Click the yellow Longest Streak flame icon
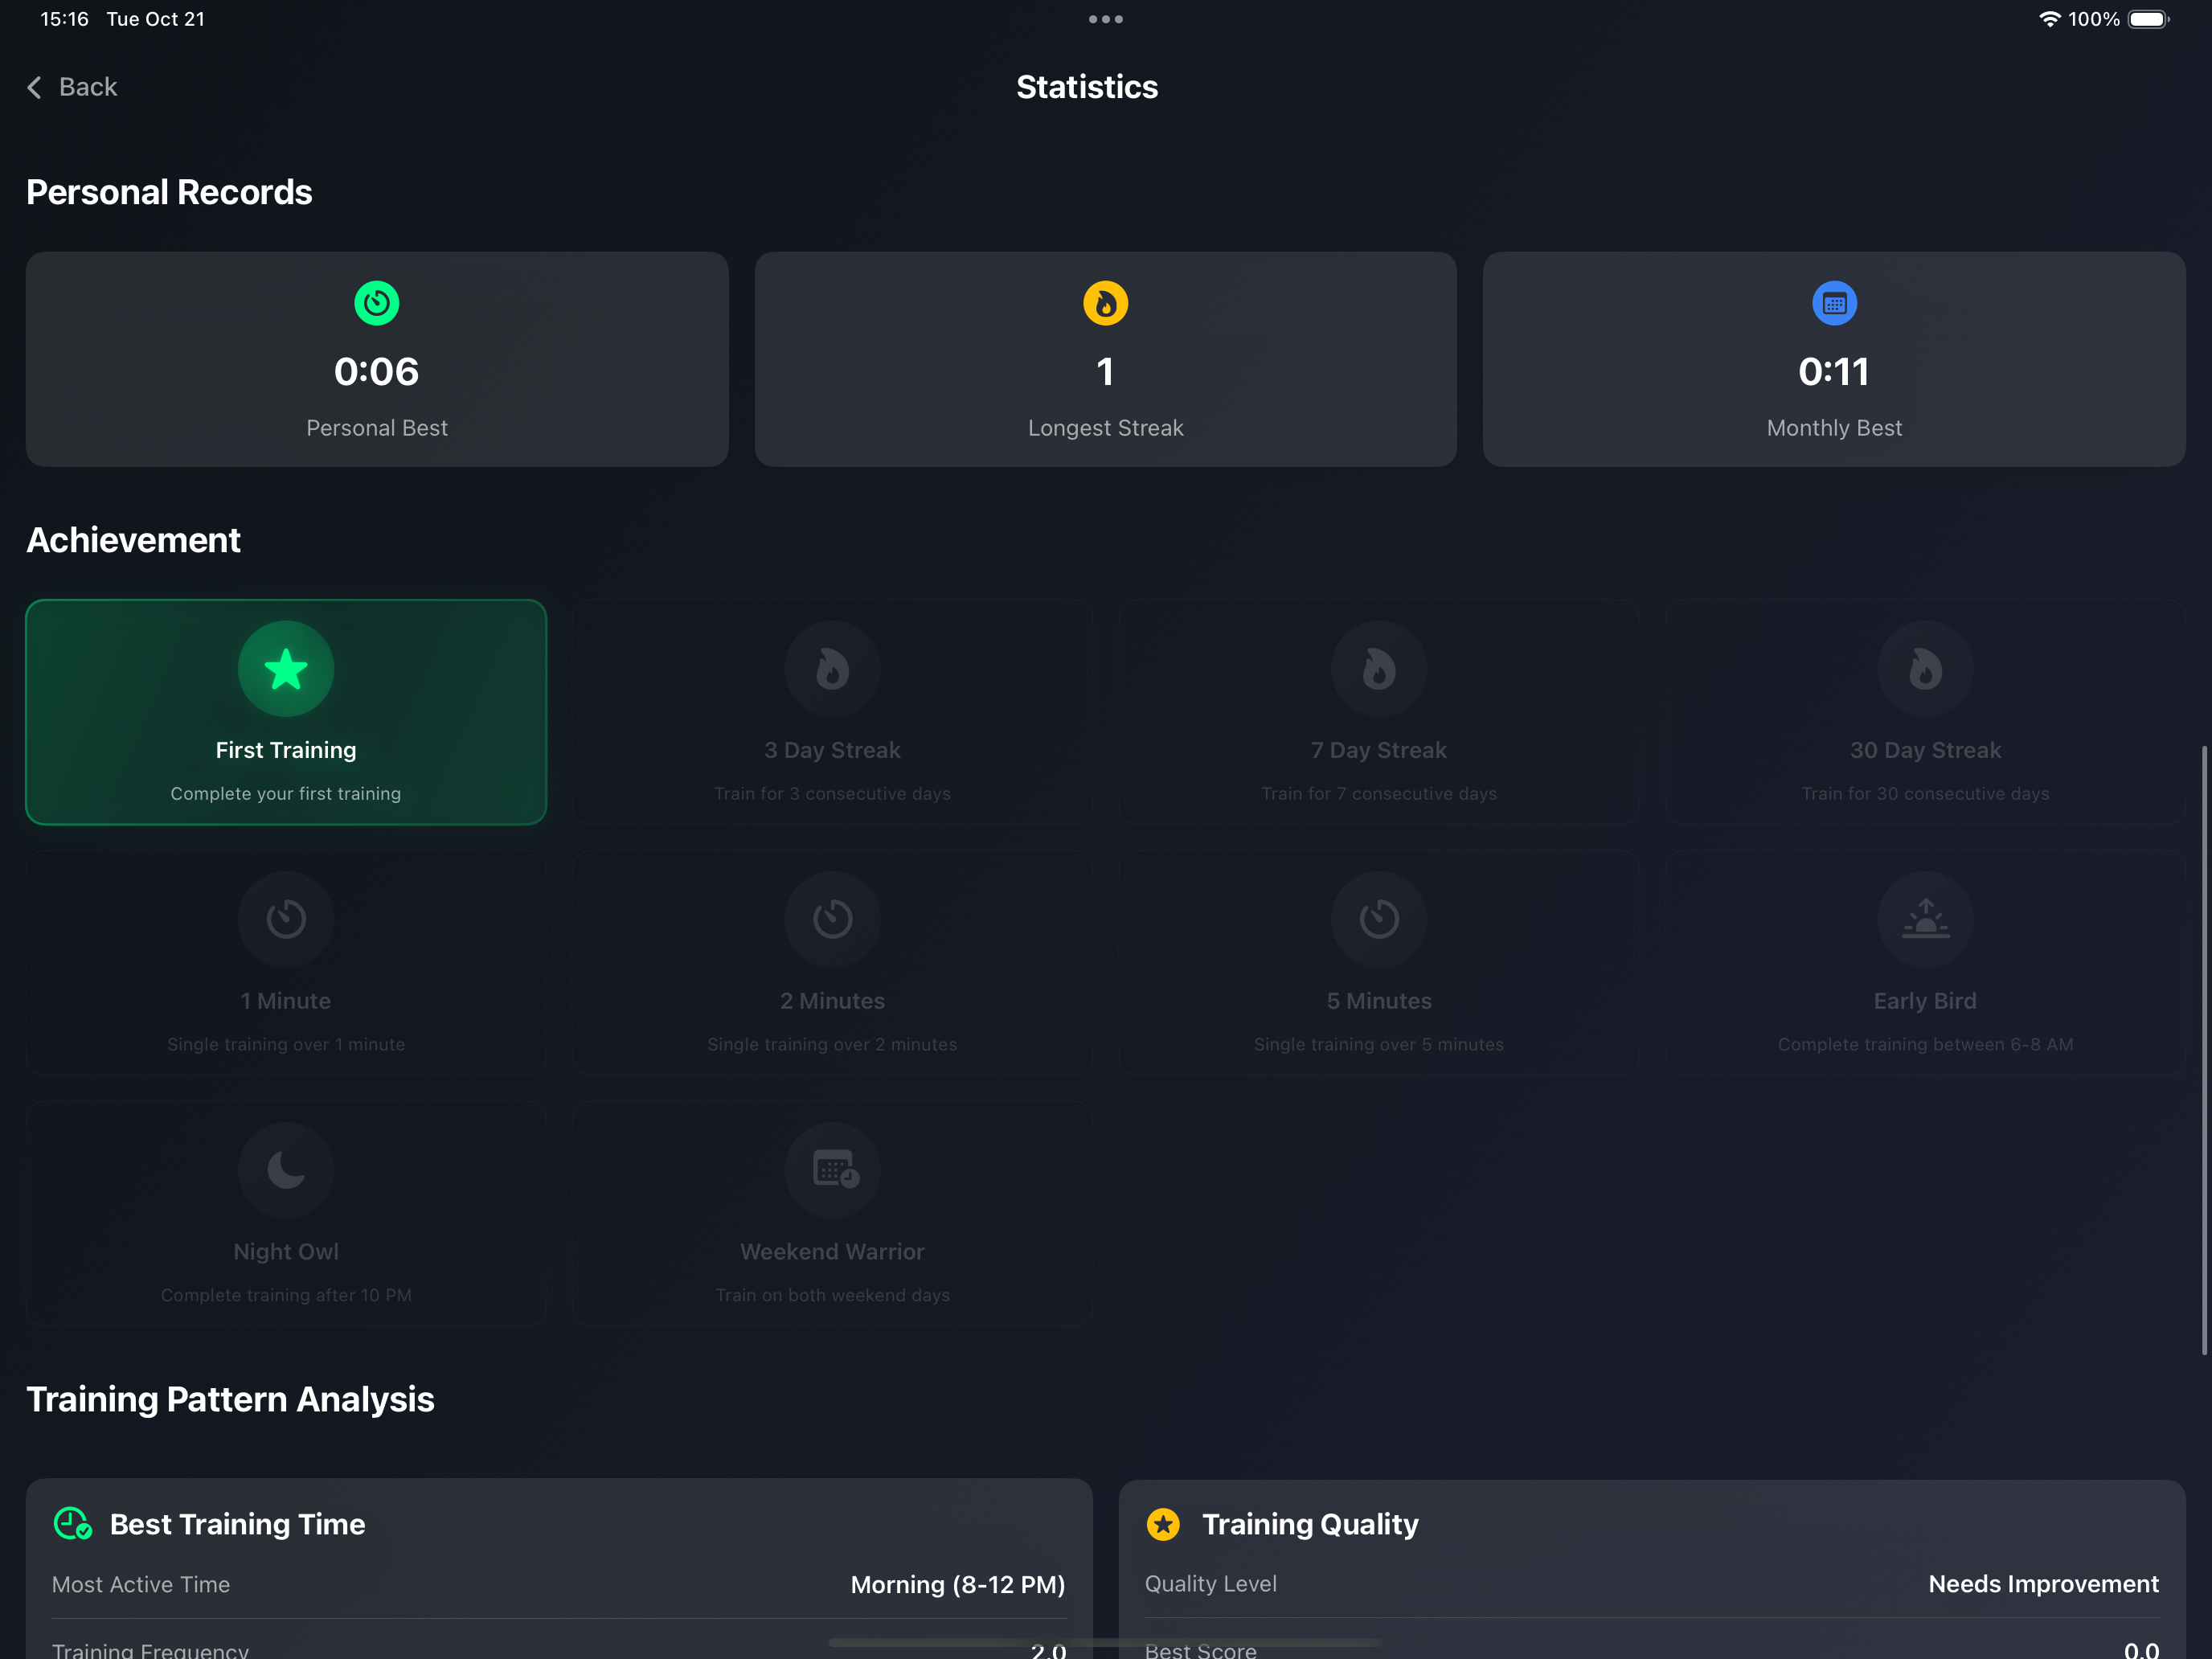 [1105, 303]
